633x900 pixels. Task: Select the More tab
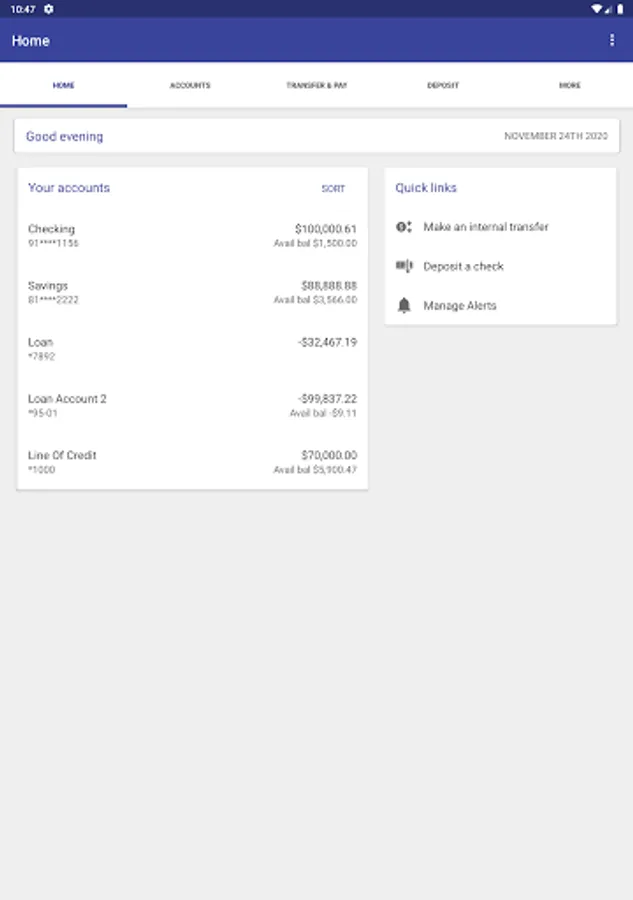pyautogui.click(x=570, y=86)
